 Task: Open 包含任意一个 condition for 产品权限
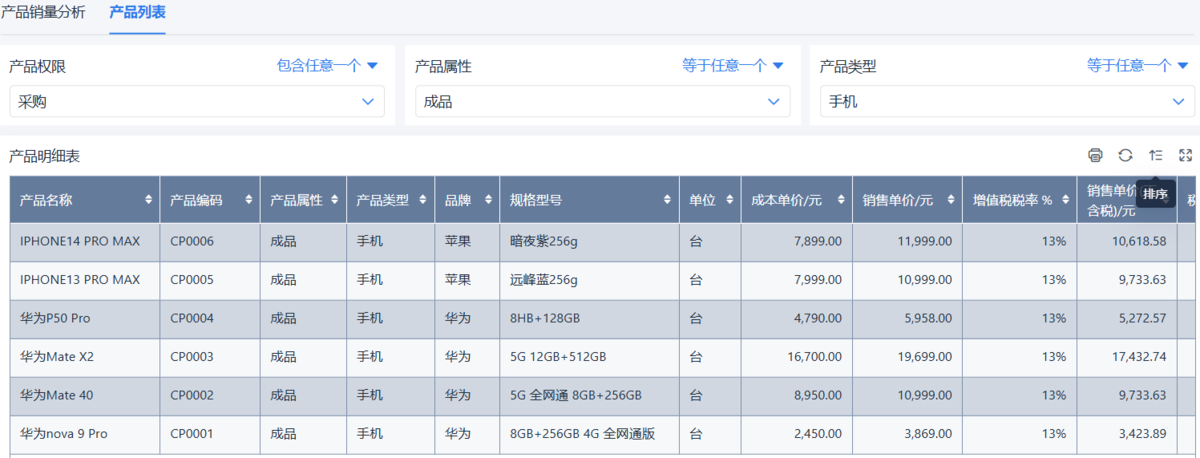pos(327,66)
